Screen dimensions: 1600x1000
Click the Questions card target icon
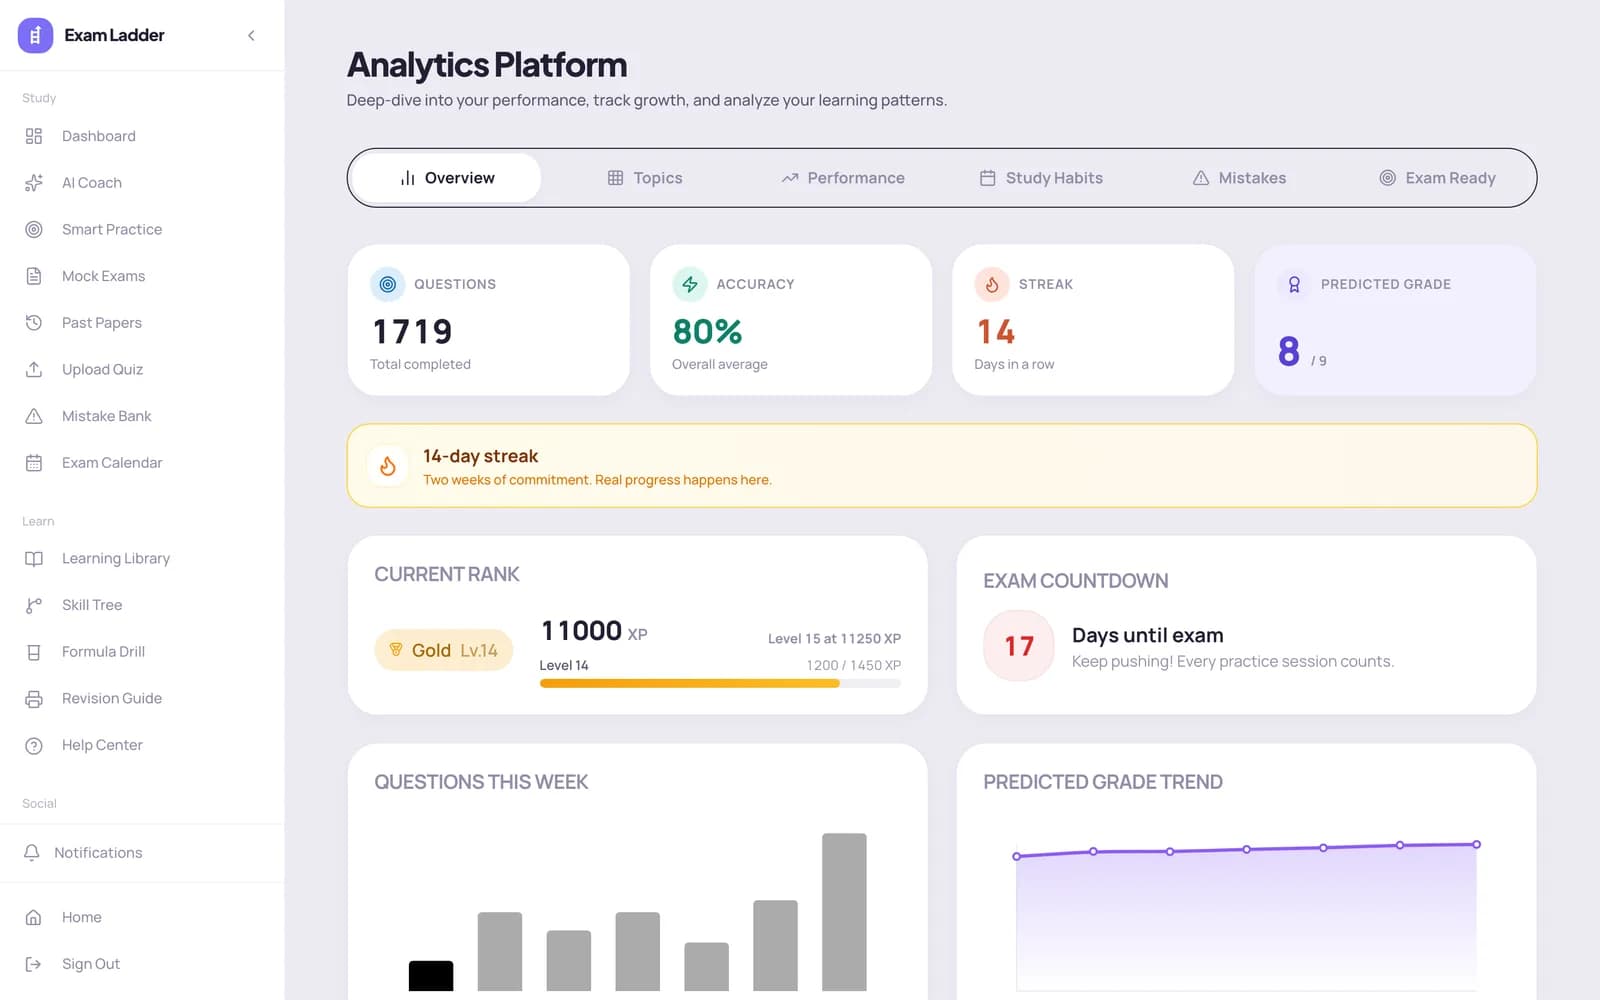(388, 284)
